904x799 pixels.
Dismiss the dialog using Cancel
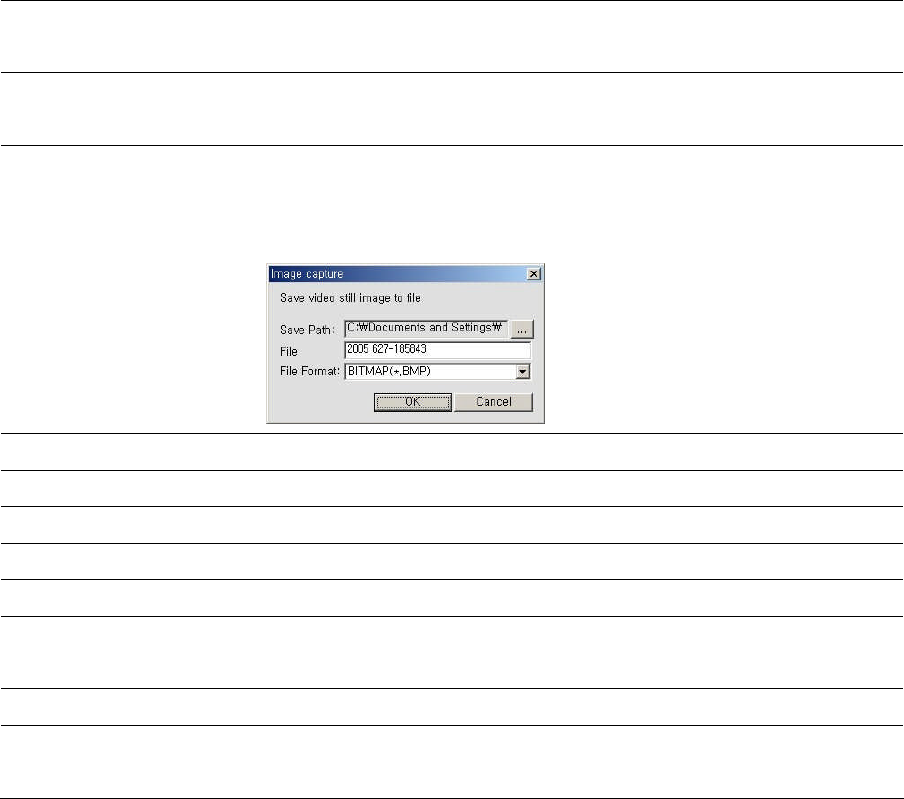[494, 402]
